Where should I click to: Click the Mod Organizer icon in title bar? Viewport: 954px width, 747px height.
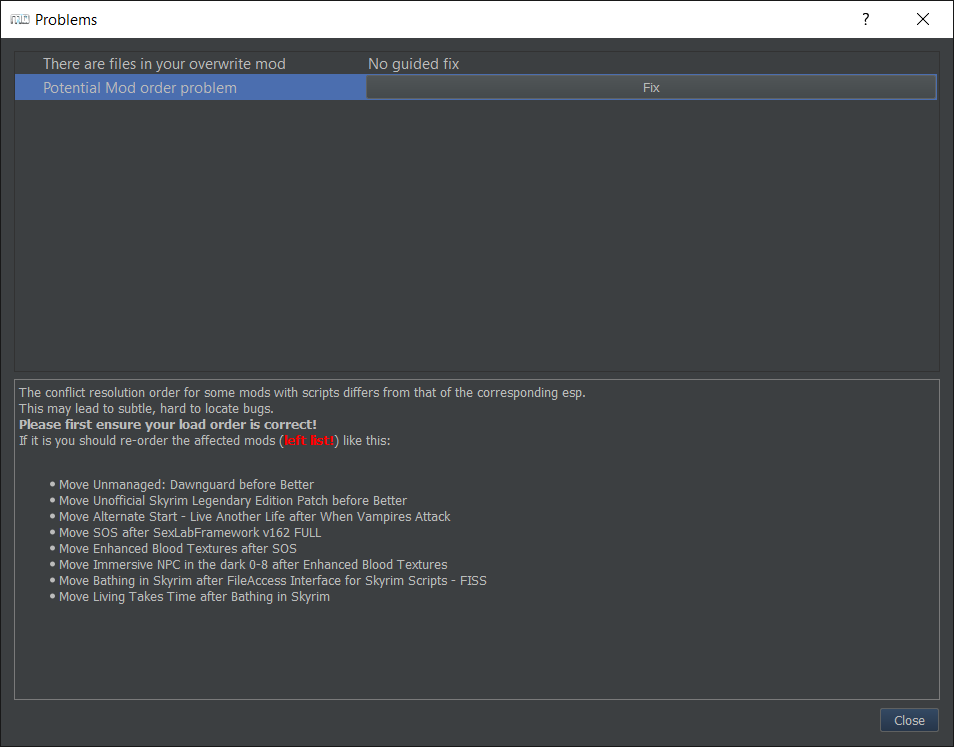(19, 19)
